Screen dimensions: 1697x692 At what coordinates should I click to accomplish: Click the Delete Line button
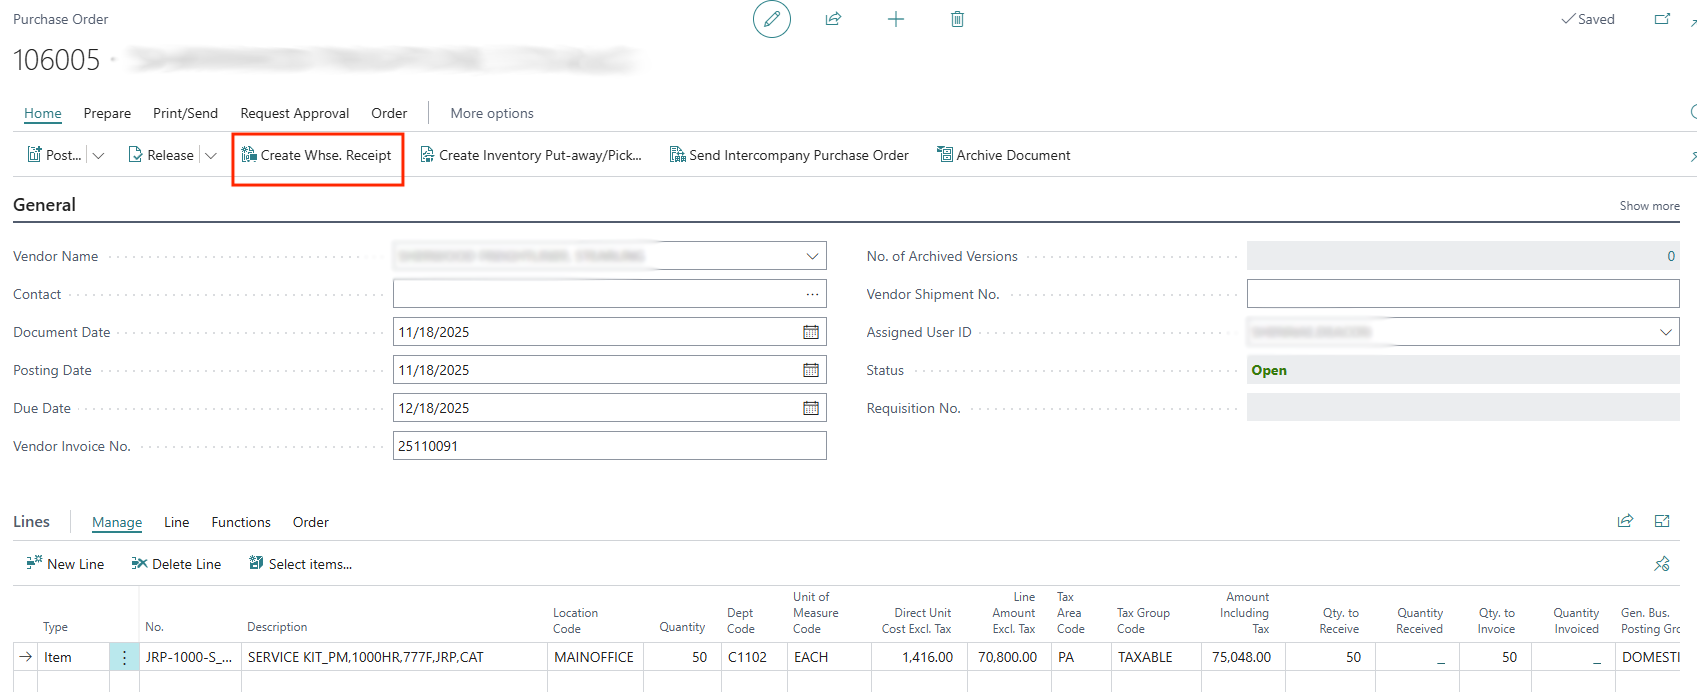pyautogui.click(x=176, y=564)
